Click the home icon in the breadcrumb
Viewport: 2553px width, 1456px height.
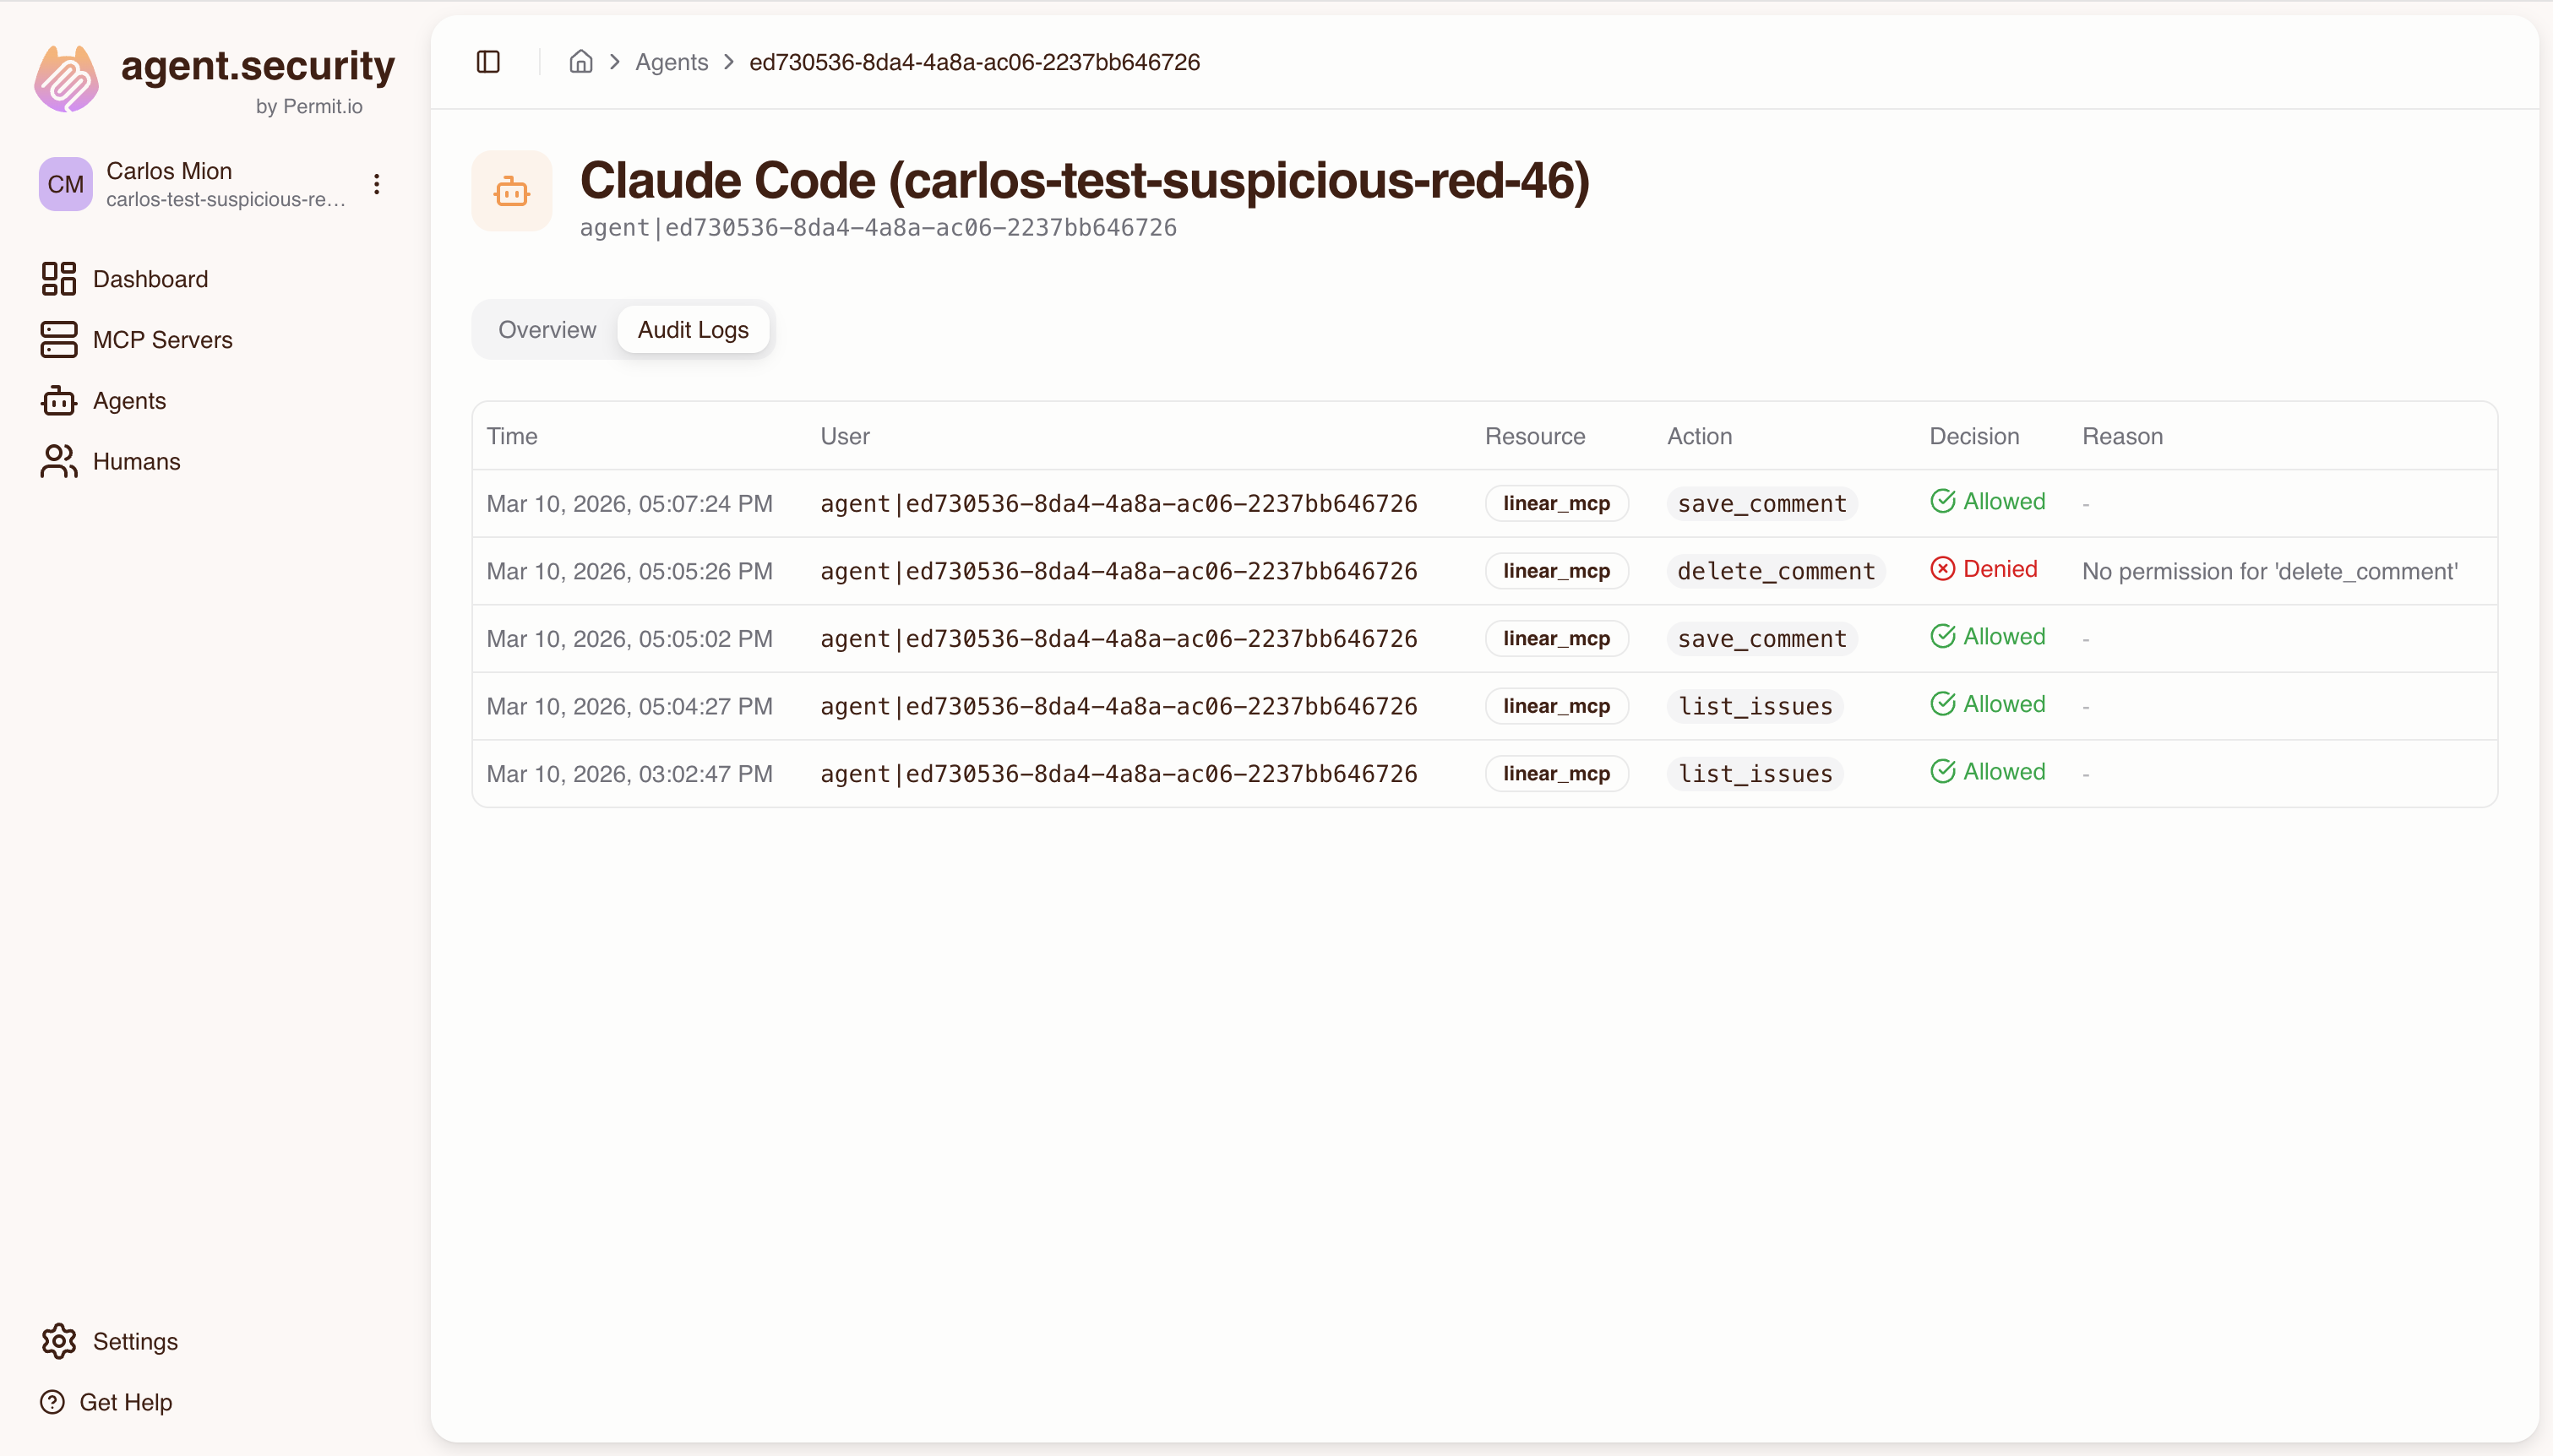click(x=581, y=61)
